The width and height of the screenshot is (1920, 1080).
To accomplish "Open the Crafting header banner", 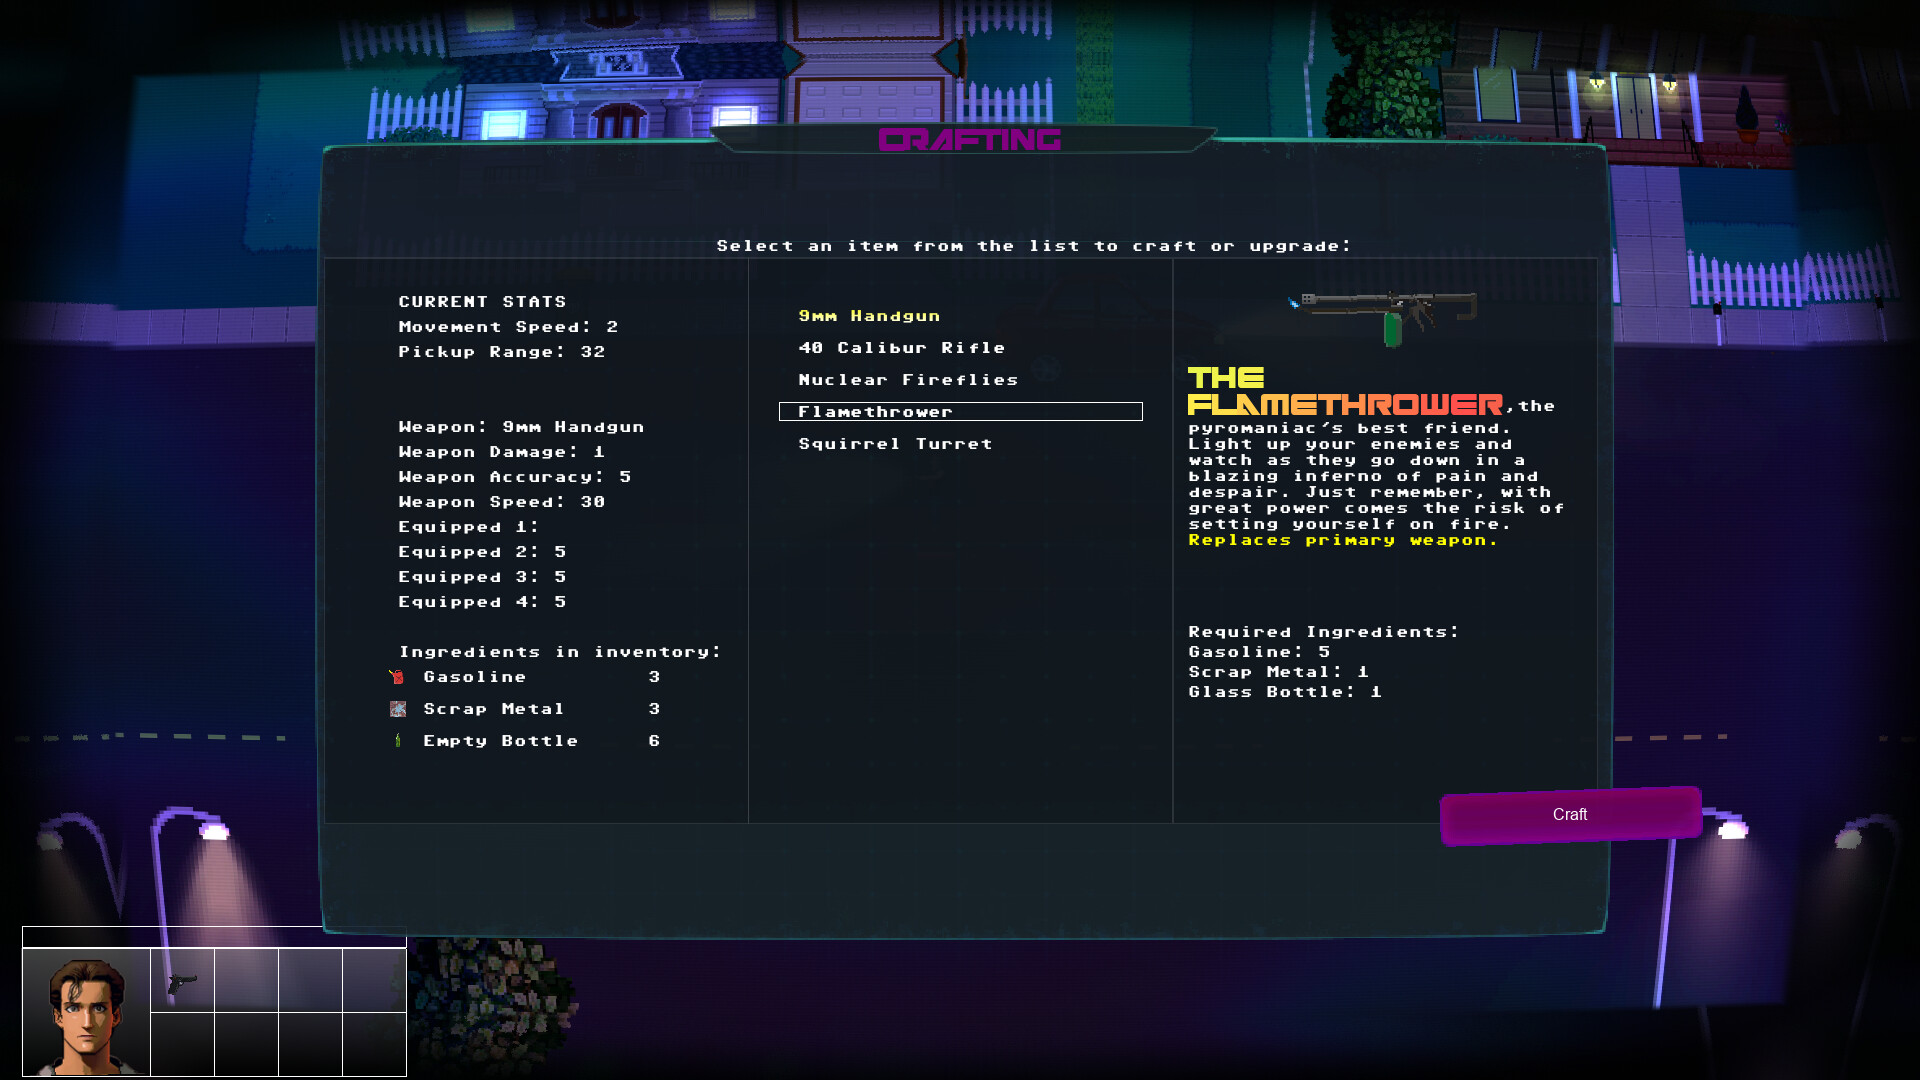I will coord(968,140).
